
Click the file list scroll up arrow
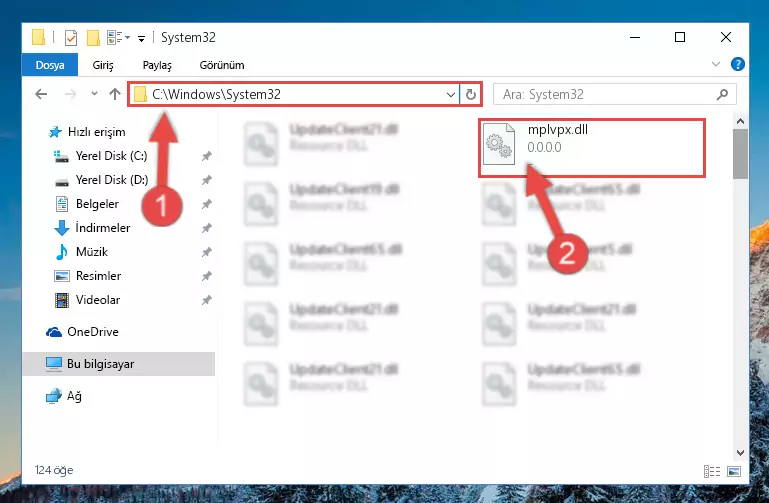[x=740, y=121]
